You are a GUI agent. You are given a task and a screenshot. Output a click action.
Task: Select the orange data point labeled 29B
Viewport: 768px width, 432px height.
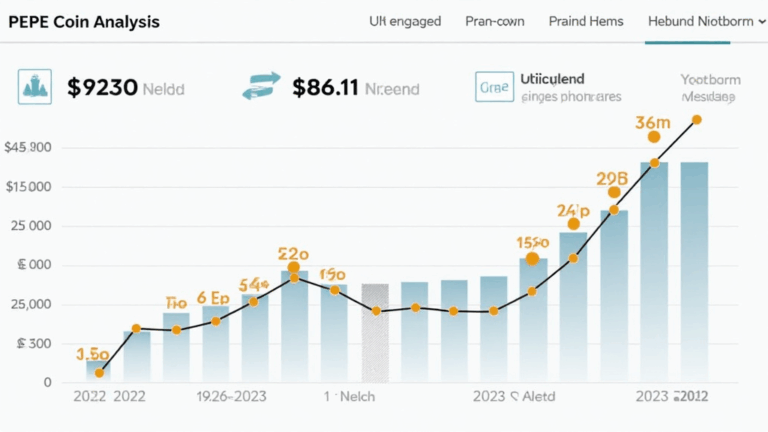(614, 193)
